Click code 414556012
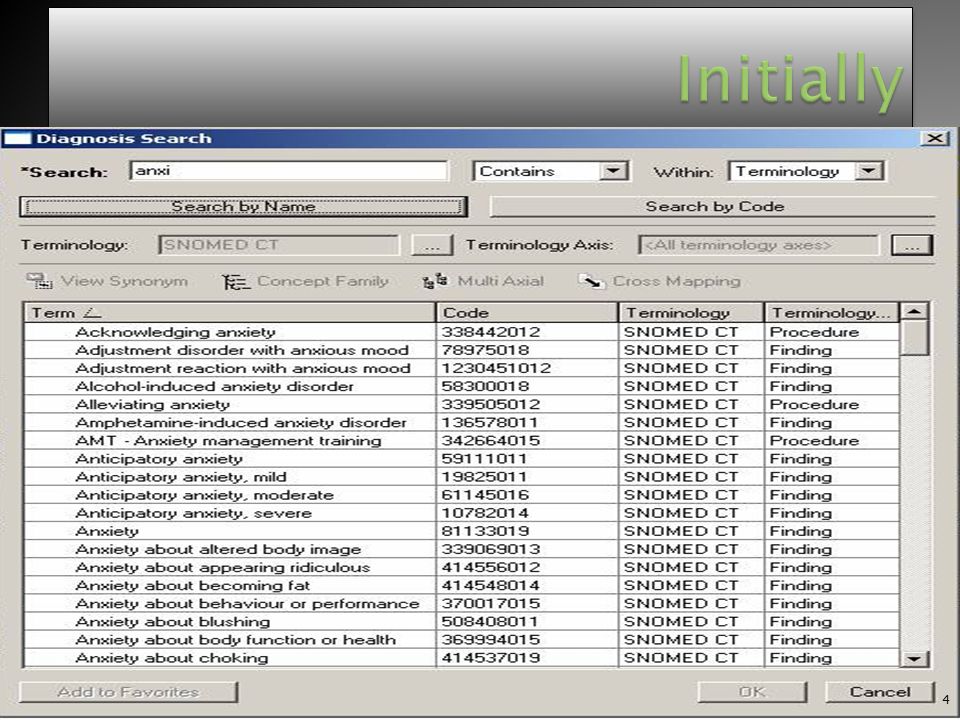Image resolution: width=960 pixels, height=720 pixels. [490, 567]
